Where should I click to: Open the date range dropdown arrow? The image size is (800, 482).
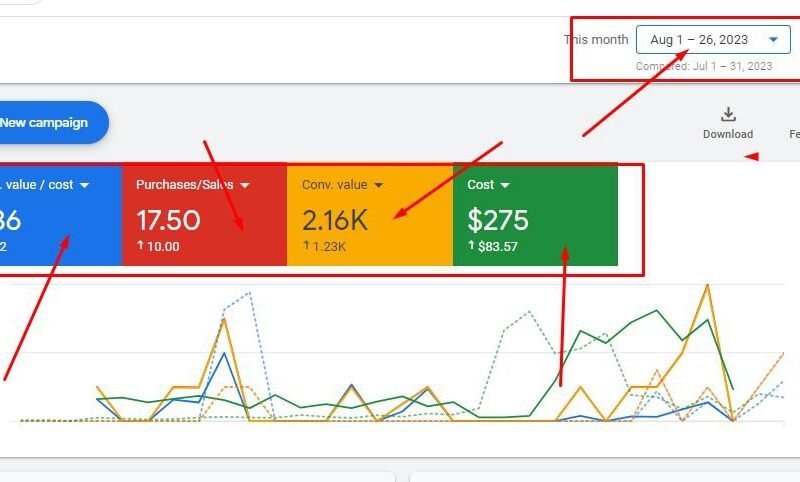(773, 40)
